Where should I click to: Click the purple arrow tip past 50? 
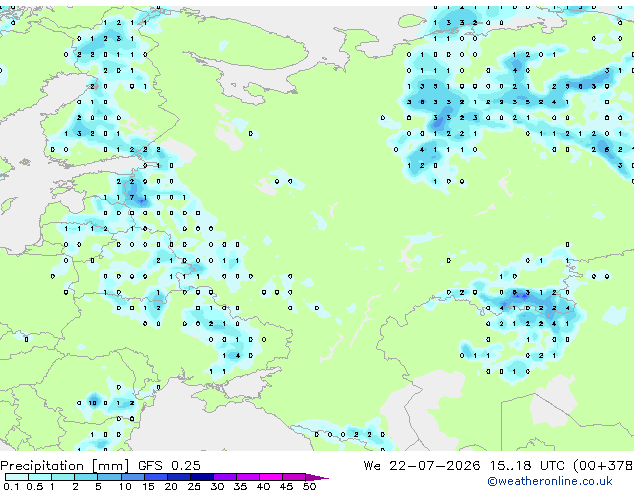coord(317,477)
